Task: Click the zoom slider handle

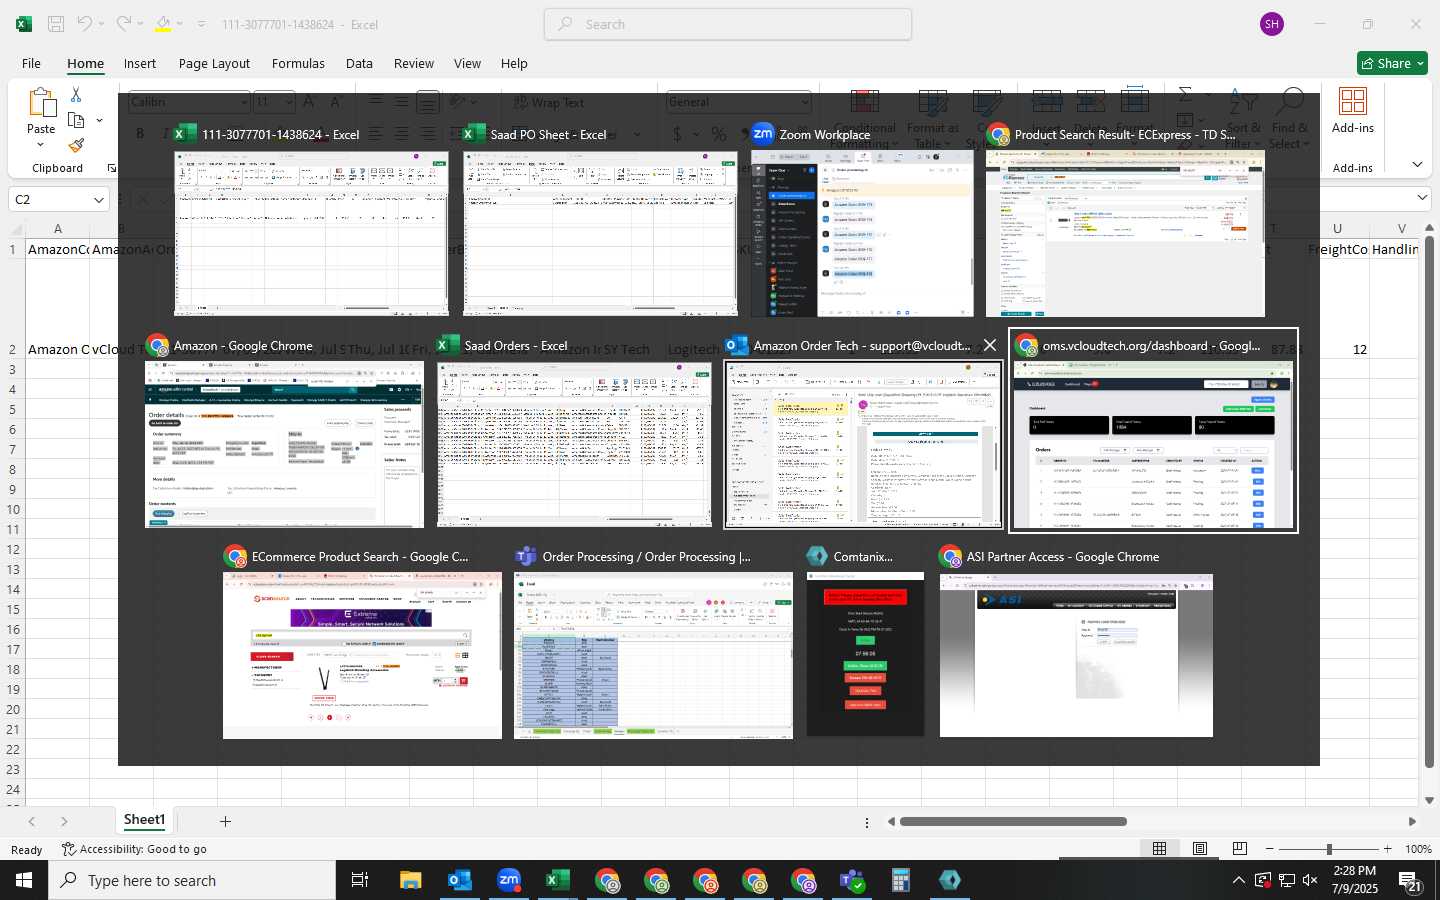Action: coord(1329,849)
